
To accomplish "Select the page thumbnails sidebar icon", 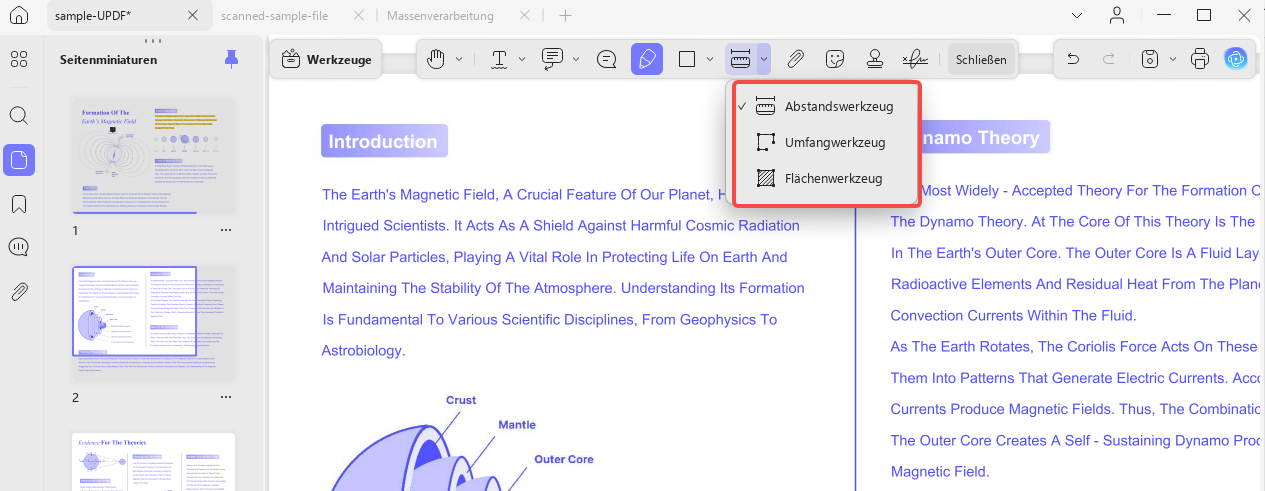I will pyautogui.click(x=18, y=160).
